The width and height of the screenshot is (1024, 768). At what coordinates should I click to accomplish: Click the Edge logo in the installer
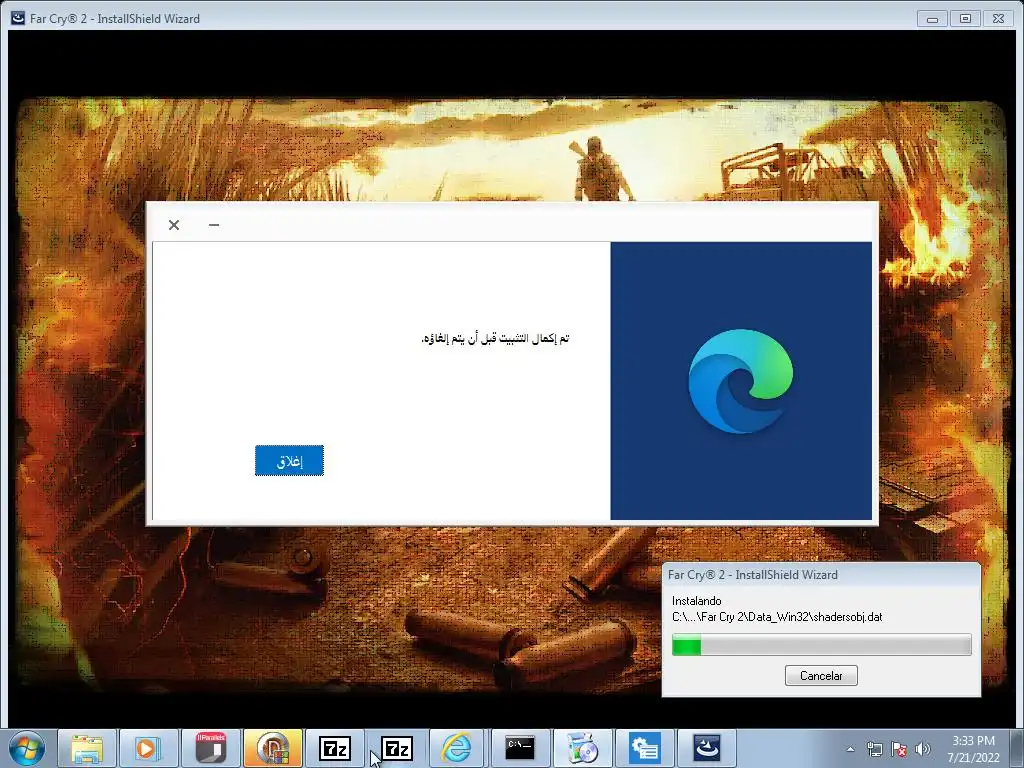(x=741, y=381)
